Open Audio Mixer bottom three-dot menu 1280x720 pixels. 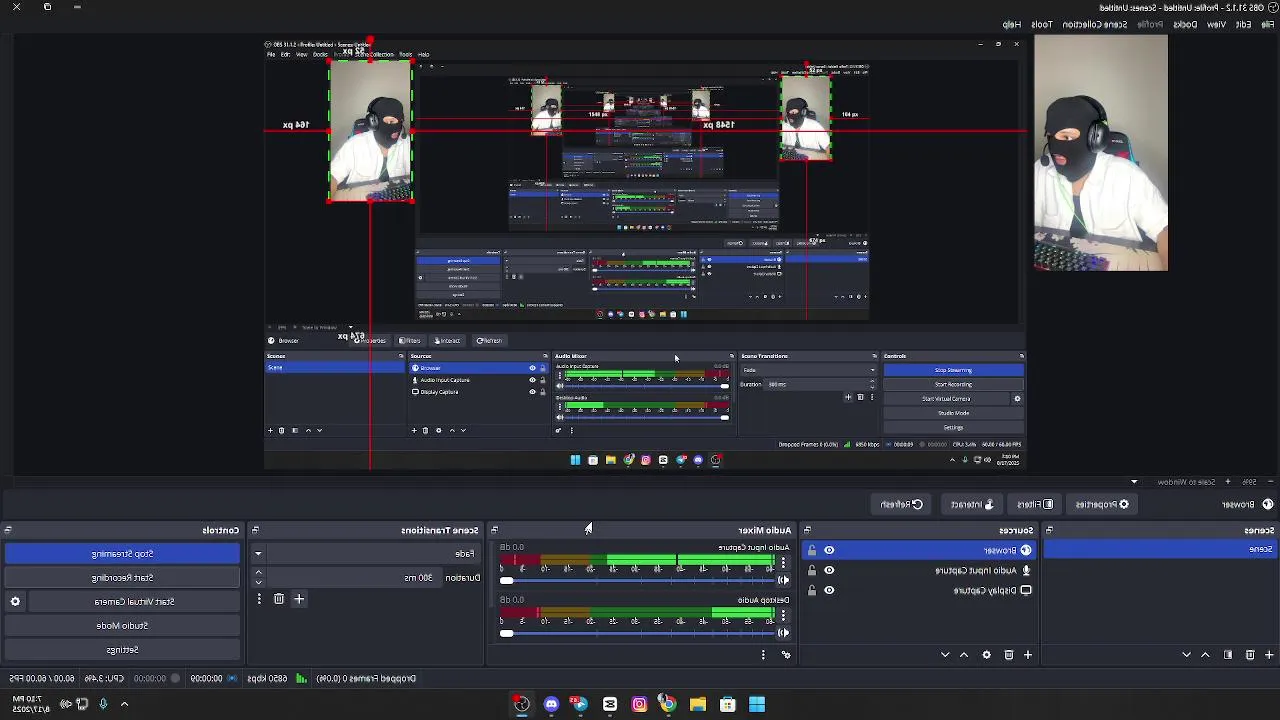click(x=763, y=655)
